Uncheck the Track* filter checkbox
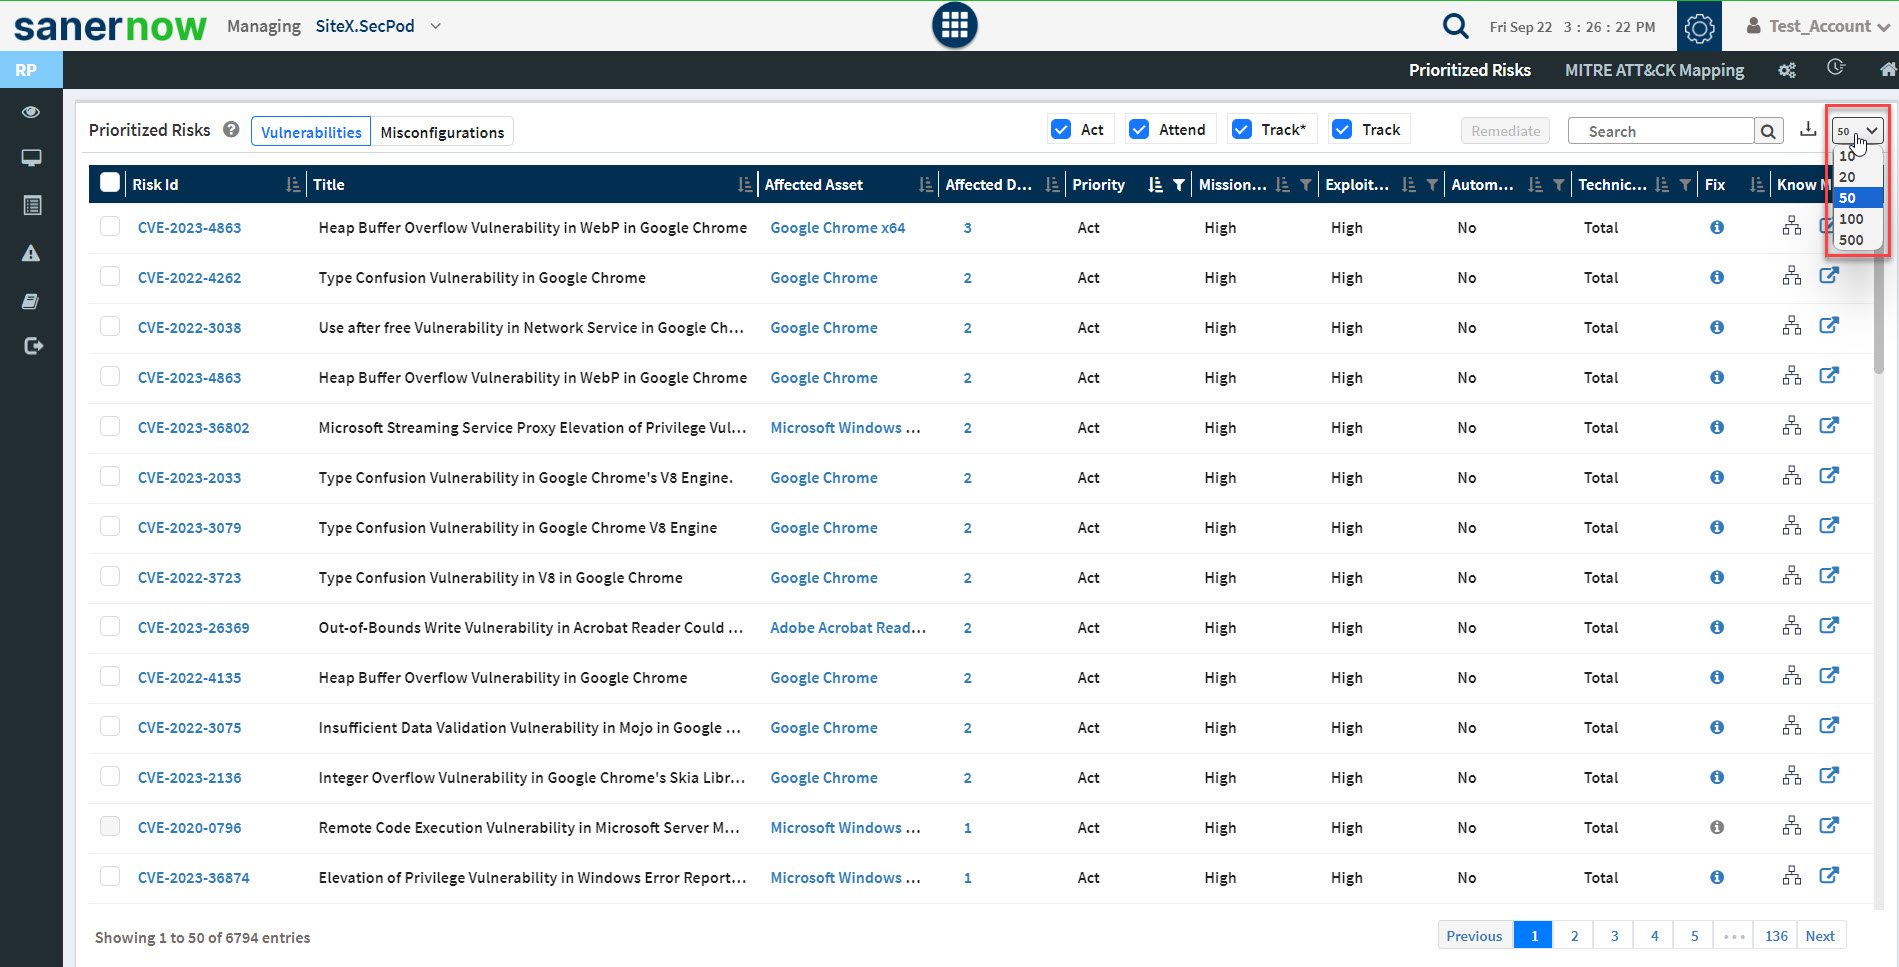The width and height of the screenshot is (1899, 967). tap(1242, 129)
